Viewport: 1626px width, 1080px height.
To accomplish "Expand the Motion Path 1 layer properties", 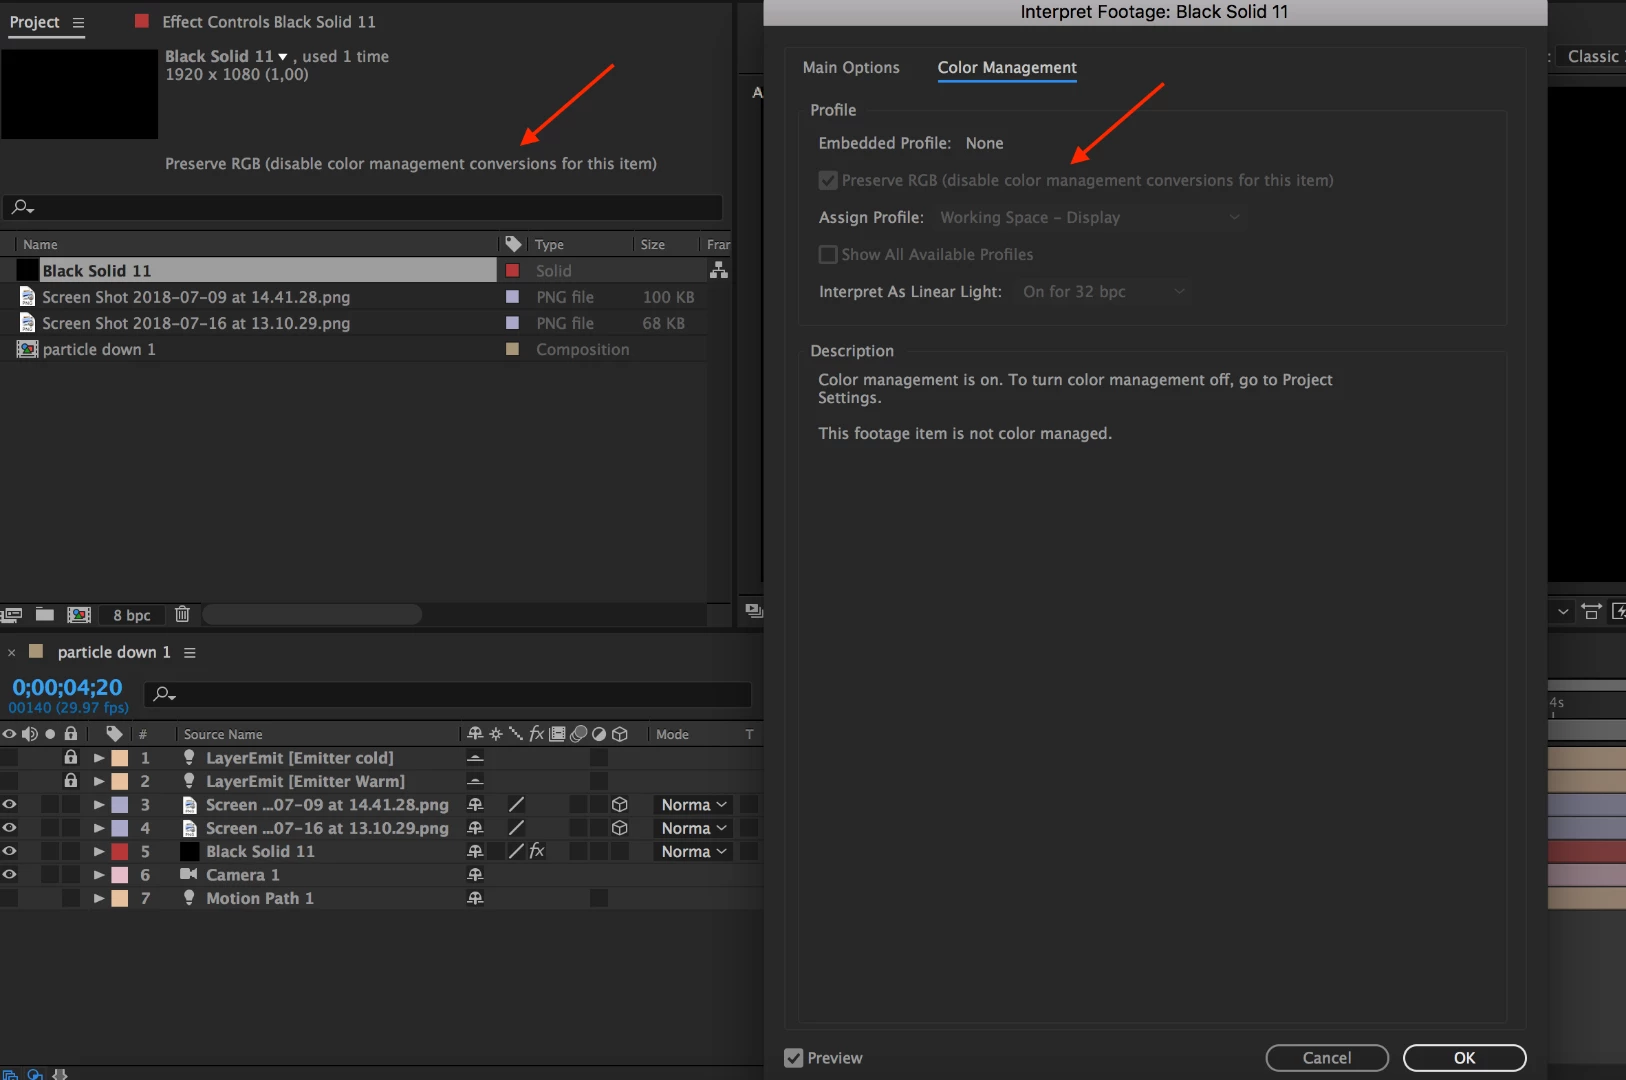I will tap(99, 898).
